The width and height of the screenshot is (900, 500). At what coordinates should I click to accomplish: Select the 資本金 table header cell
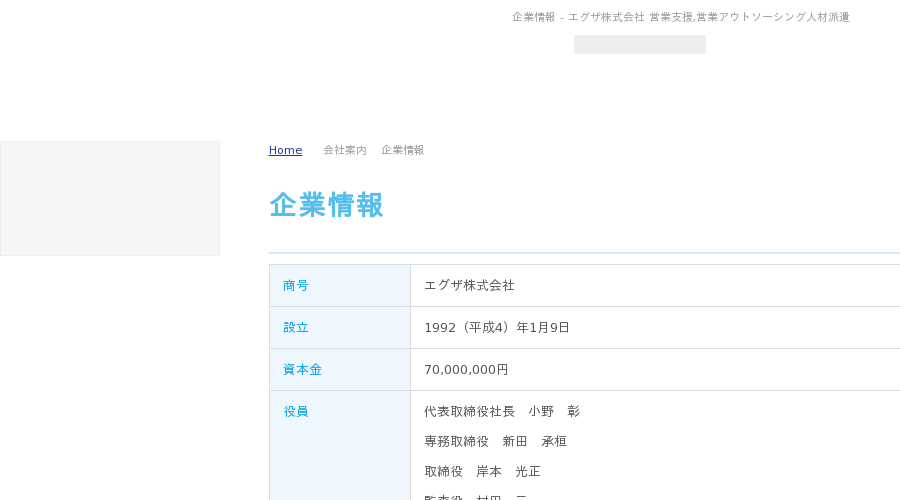(x=340, y=370)
